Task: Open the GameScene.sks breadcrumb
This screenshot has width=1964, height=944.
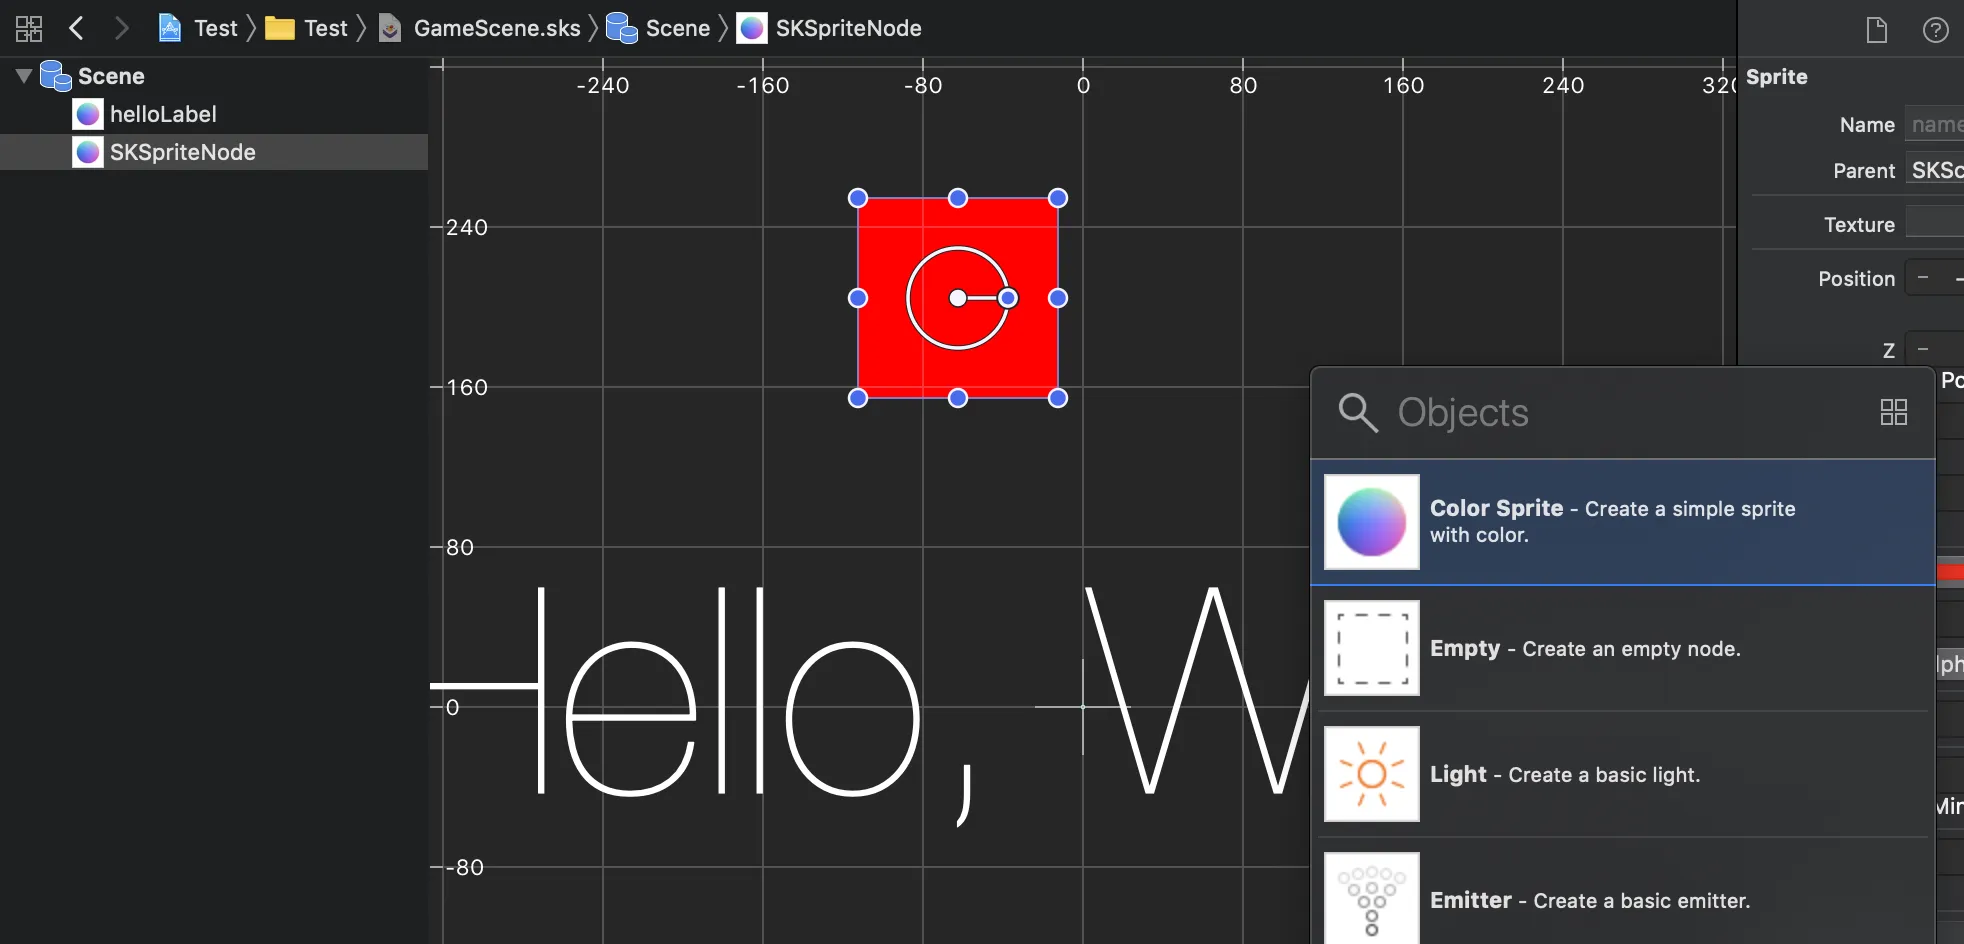Action: (480, 28)
